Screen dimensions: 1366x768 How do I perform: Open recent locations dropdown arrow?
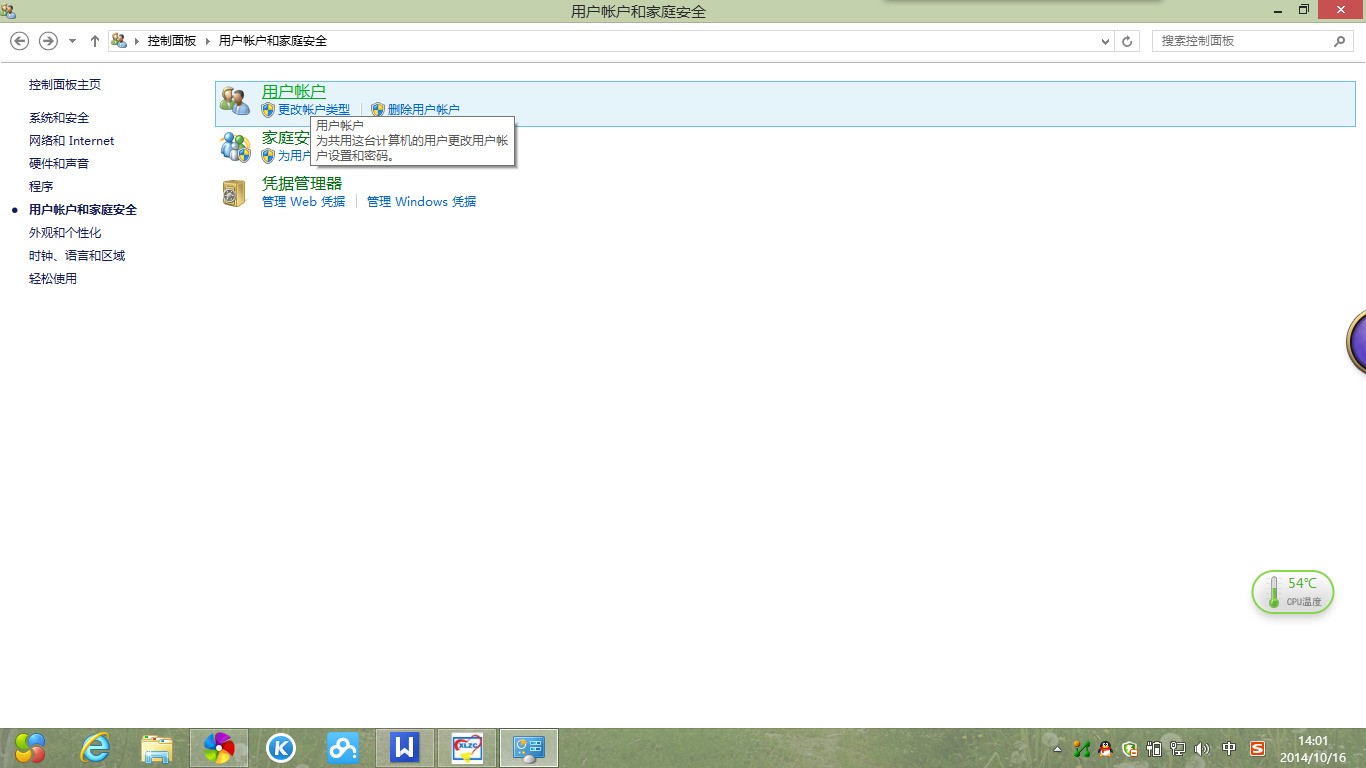click(73, 41)
